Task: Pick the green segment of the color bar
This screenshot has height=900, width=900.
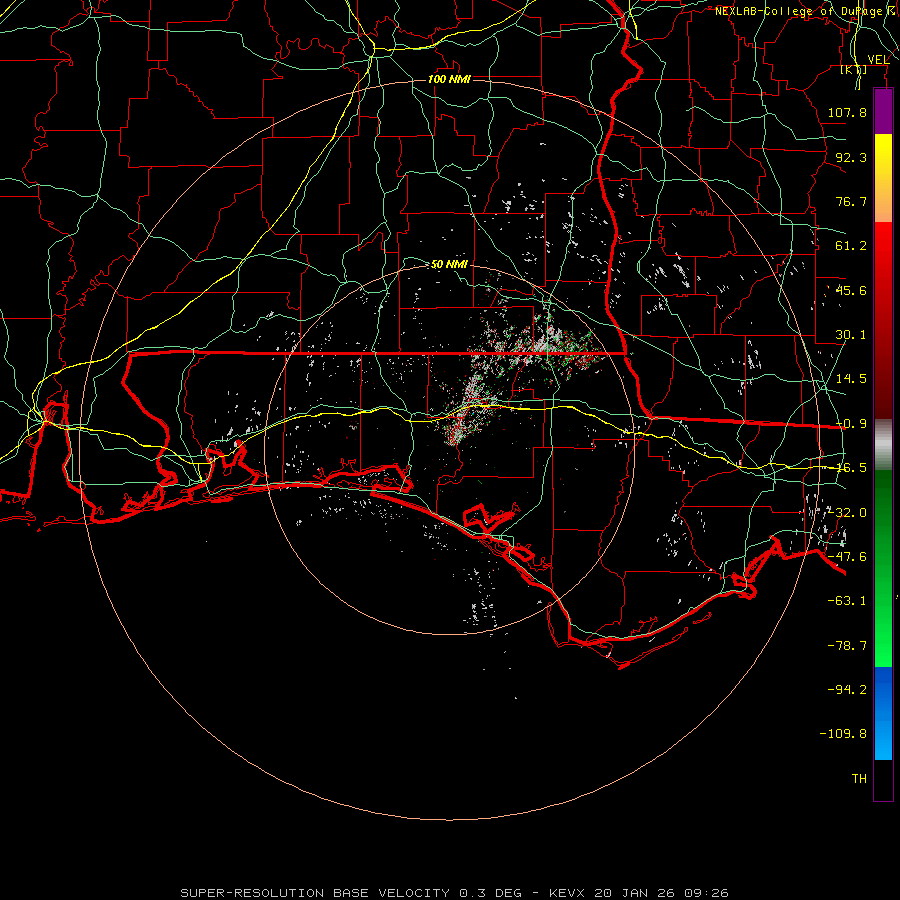Action: tap(883, 568)
